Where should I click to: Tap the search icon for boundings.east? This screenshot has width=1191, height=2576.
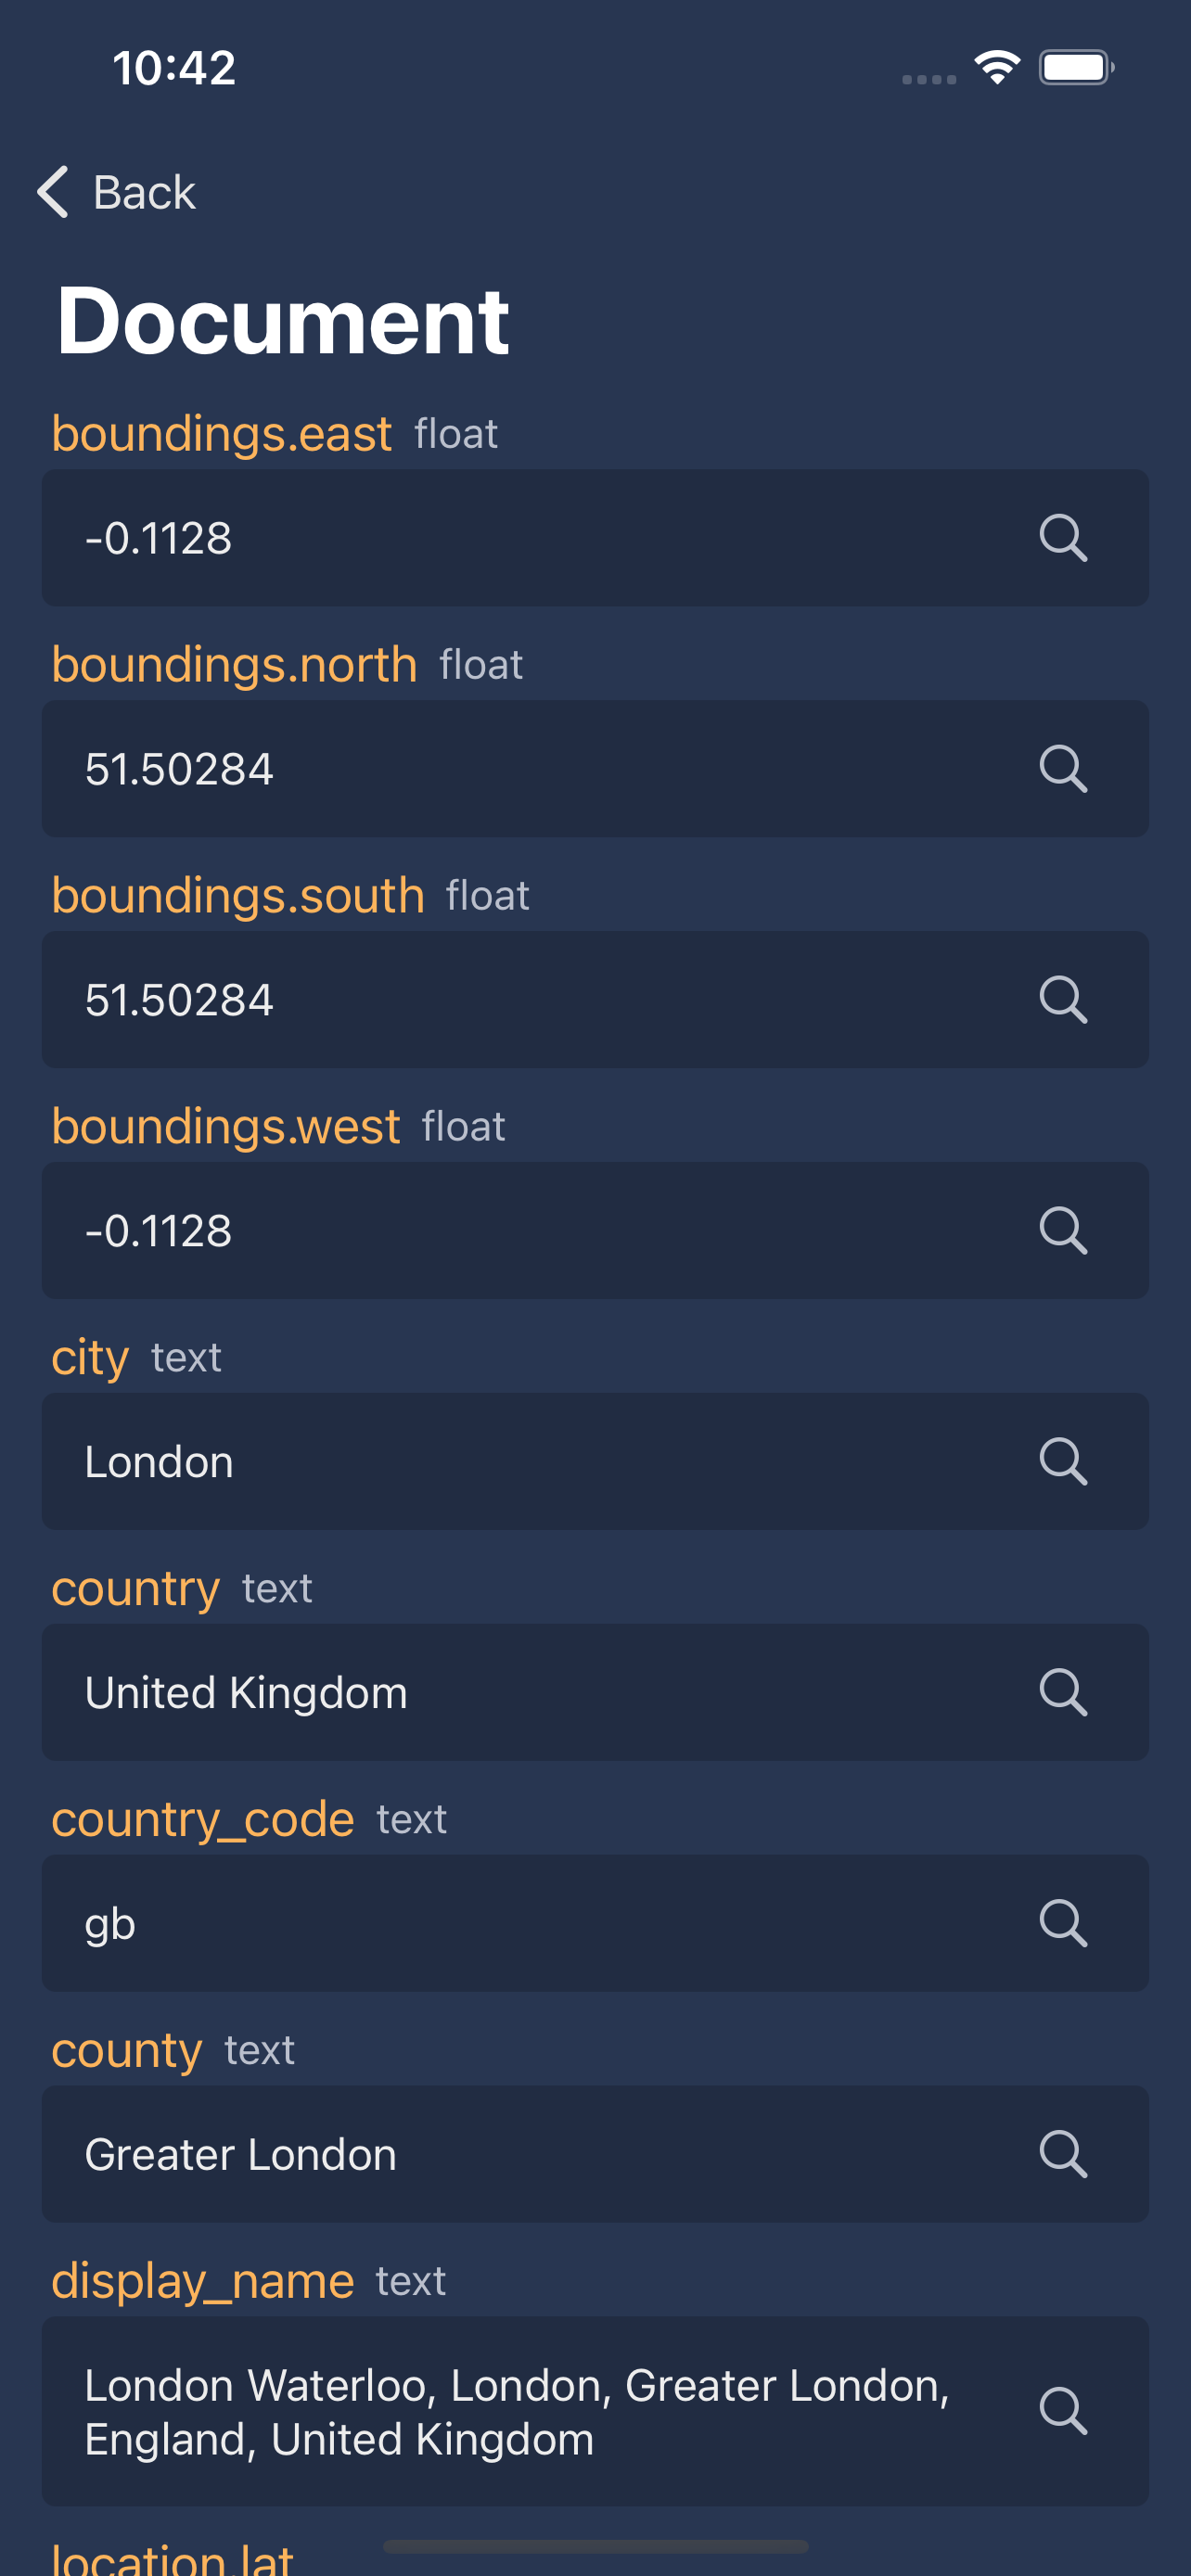1062,539
